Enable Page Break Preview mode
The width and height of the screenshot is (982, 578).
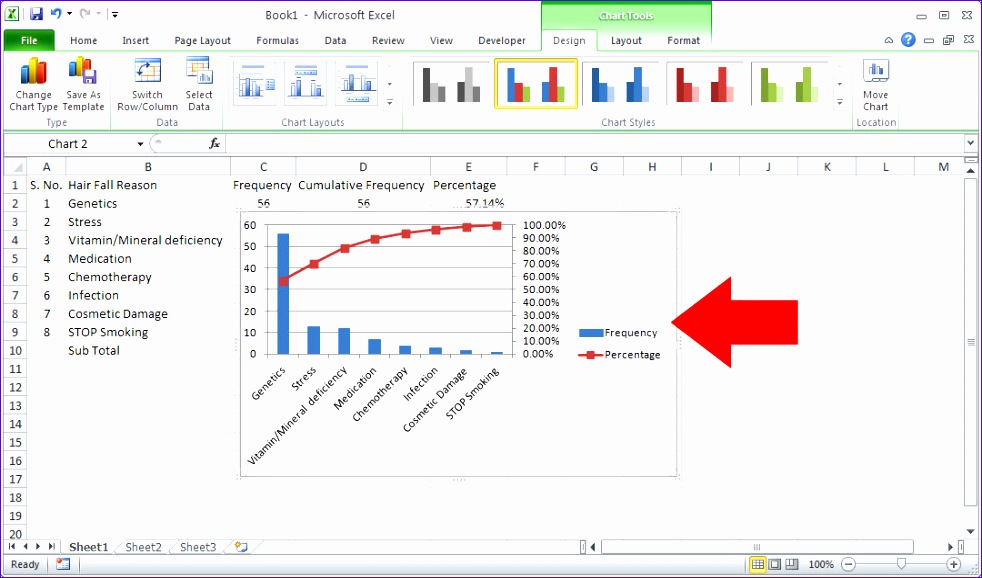pos(793,564)
